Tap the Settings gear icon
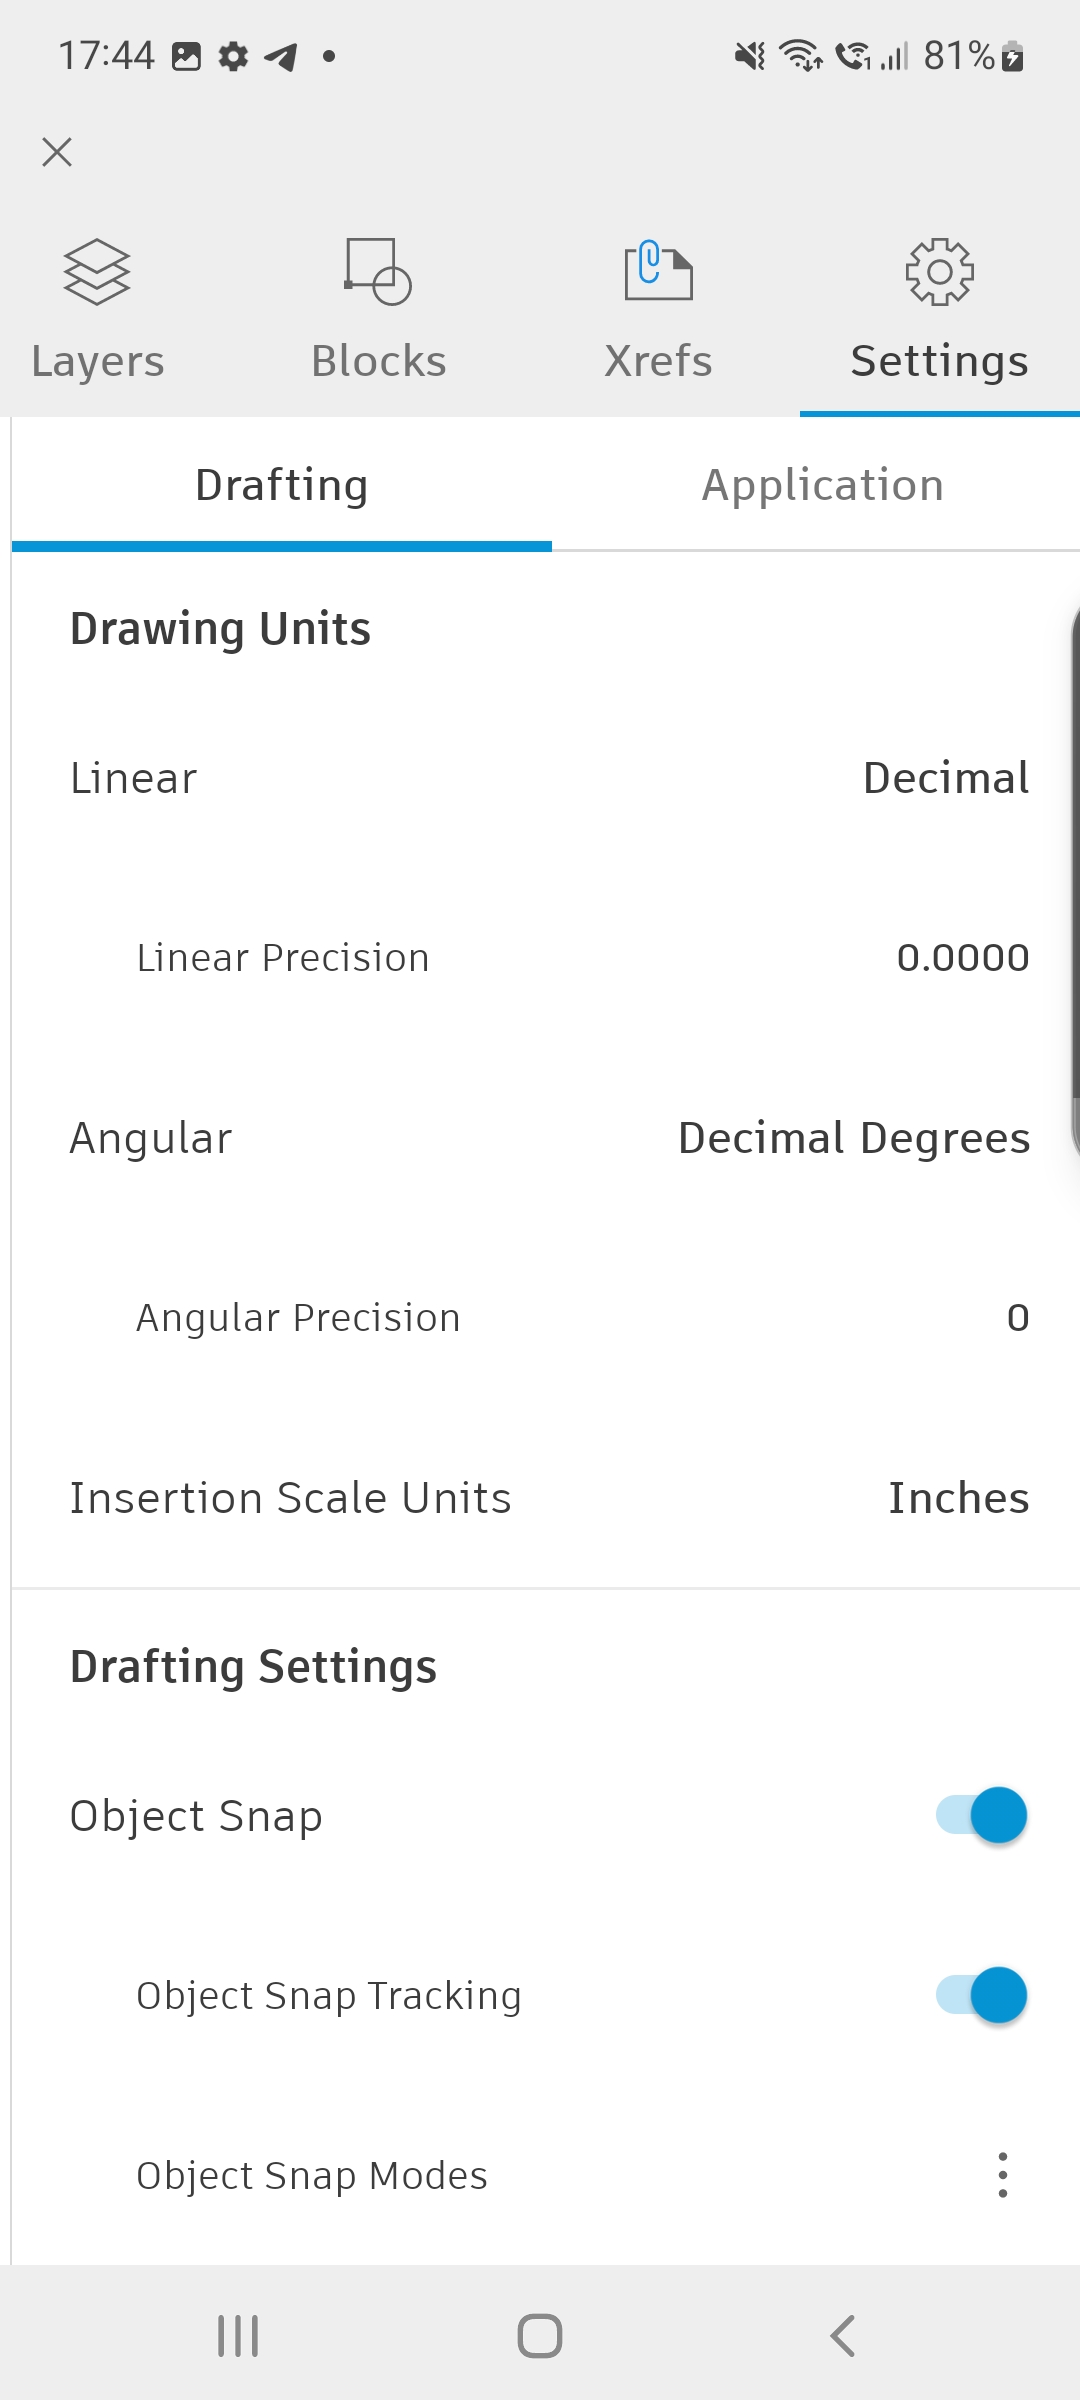The height and width of the screenshot is (2400, 1080). 939,272
